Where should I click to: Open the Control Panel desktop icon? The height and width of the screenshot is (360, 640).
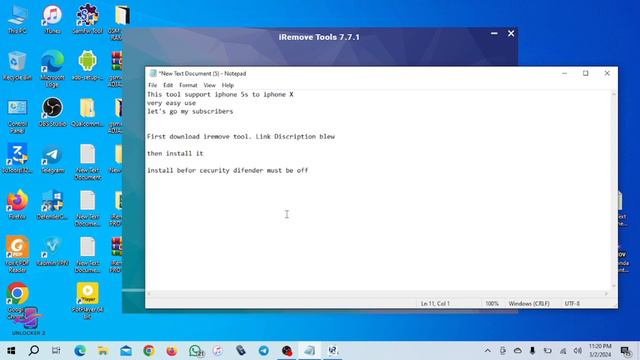(x=17, y=116)
